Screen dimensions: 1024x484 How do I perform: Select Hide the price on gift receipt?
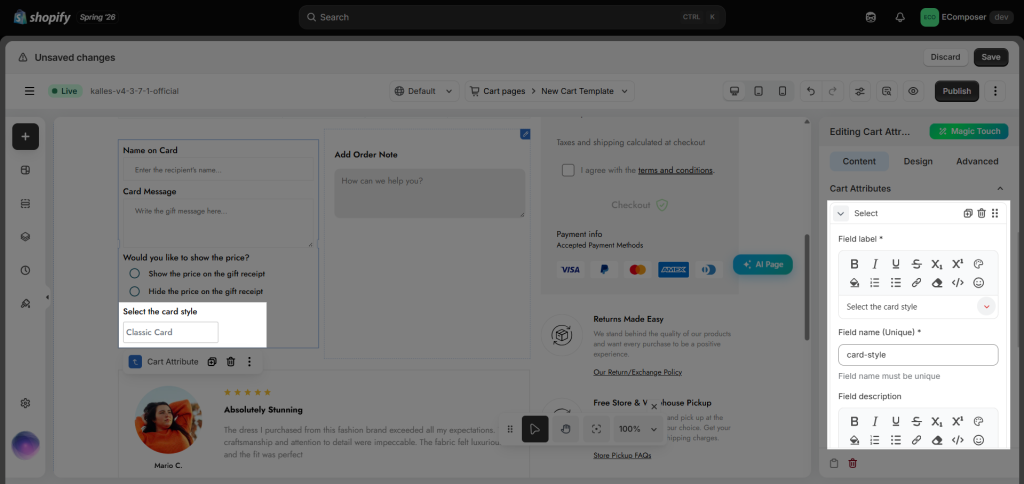135,291
